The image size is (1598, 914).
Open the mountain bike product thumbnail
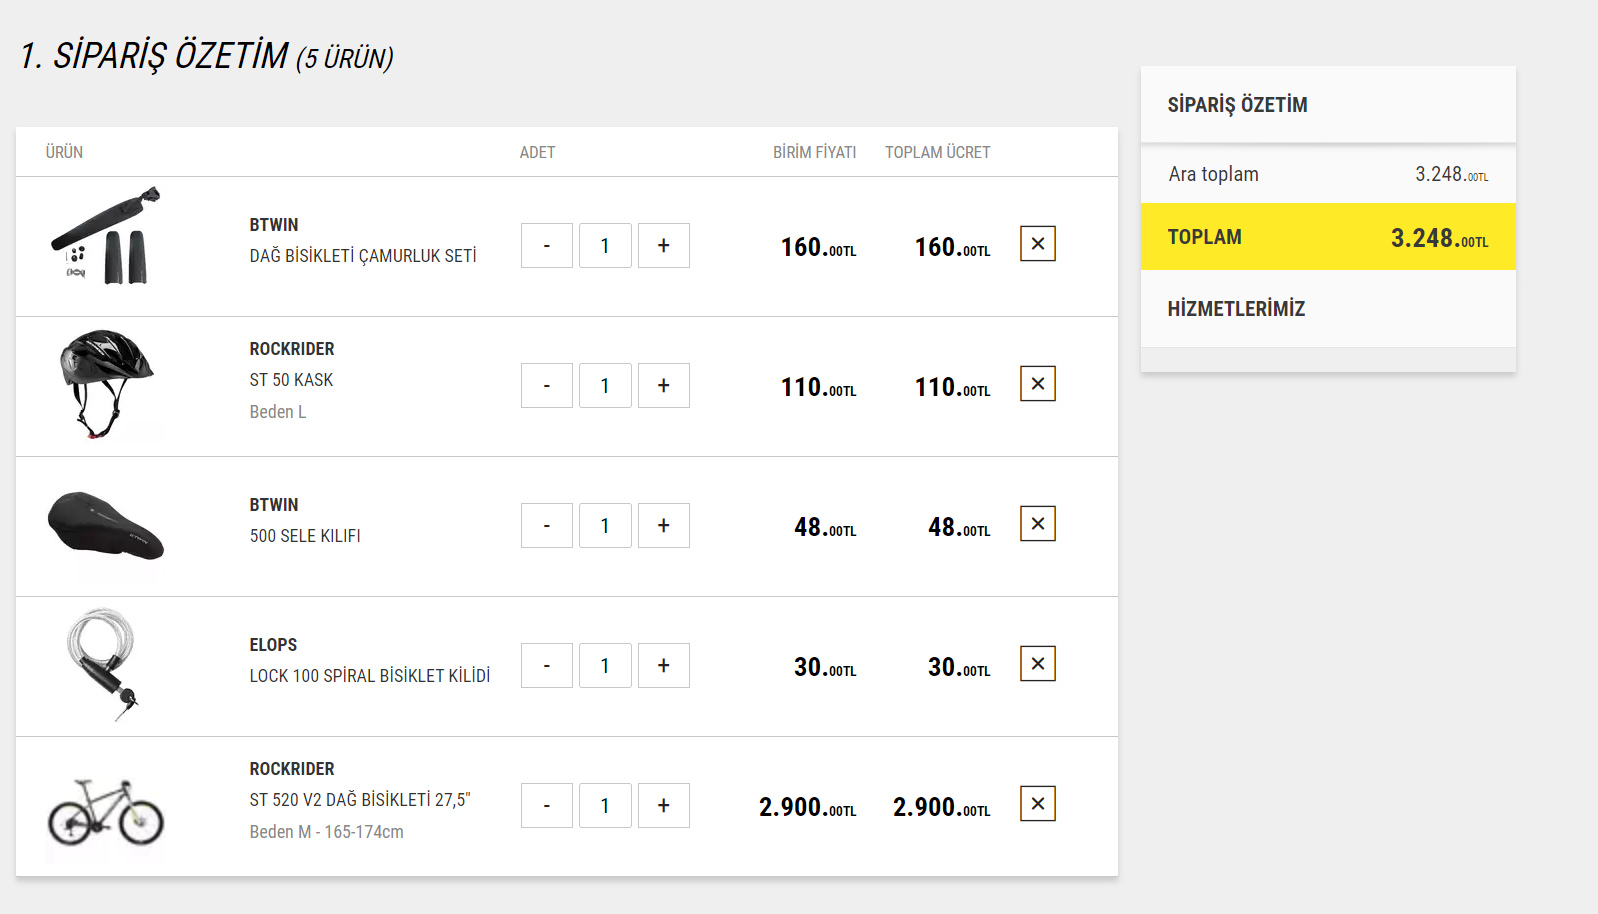pos(106,811)
